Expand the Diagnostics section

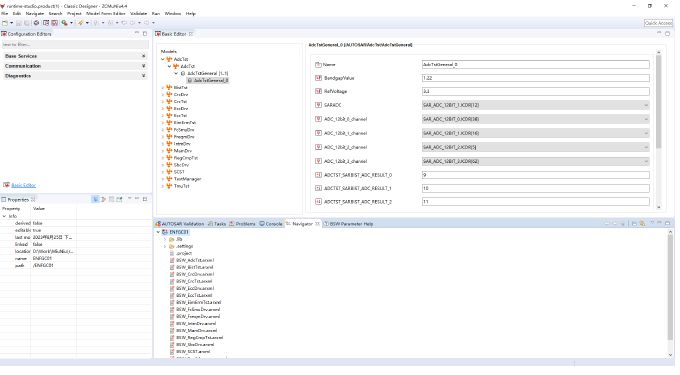coord(144,76)
